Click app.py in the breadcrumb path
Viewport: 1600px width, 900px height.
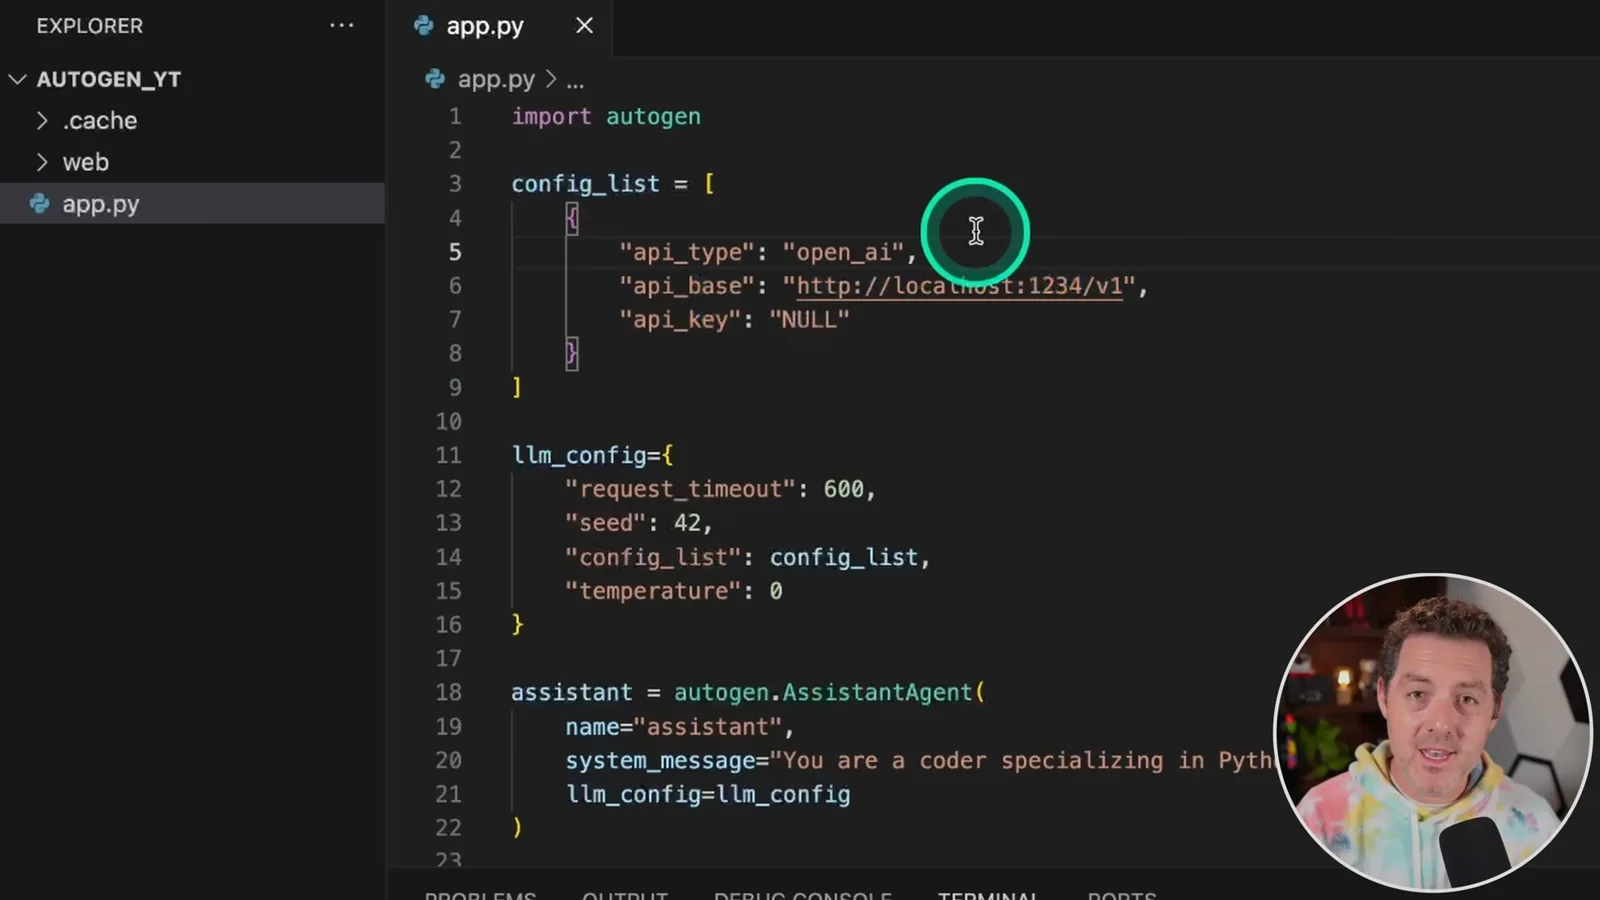(496, 79)
